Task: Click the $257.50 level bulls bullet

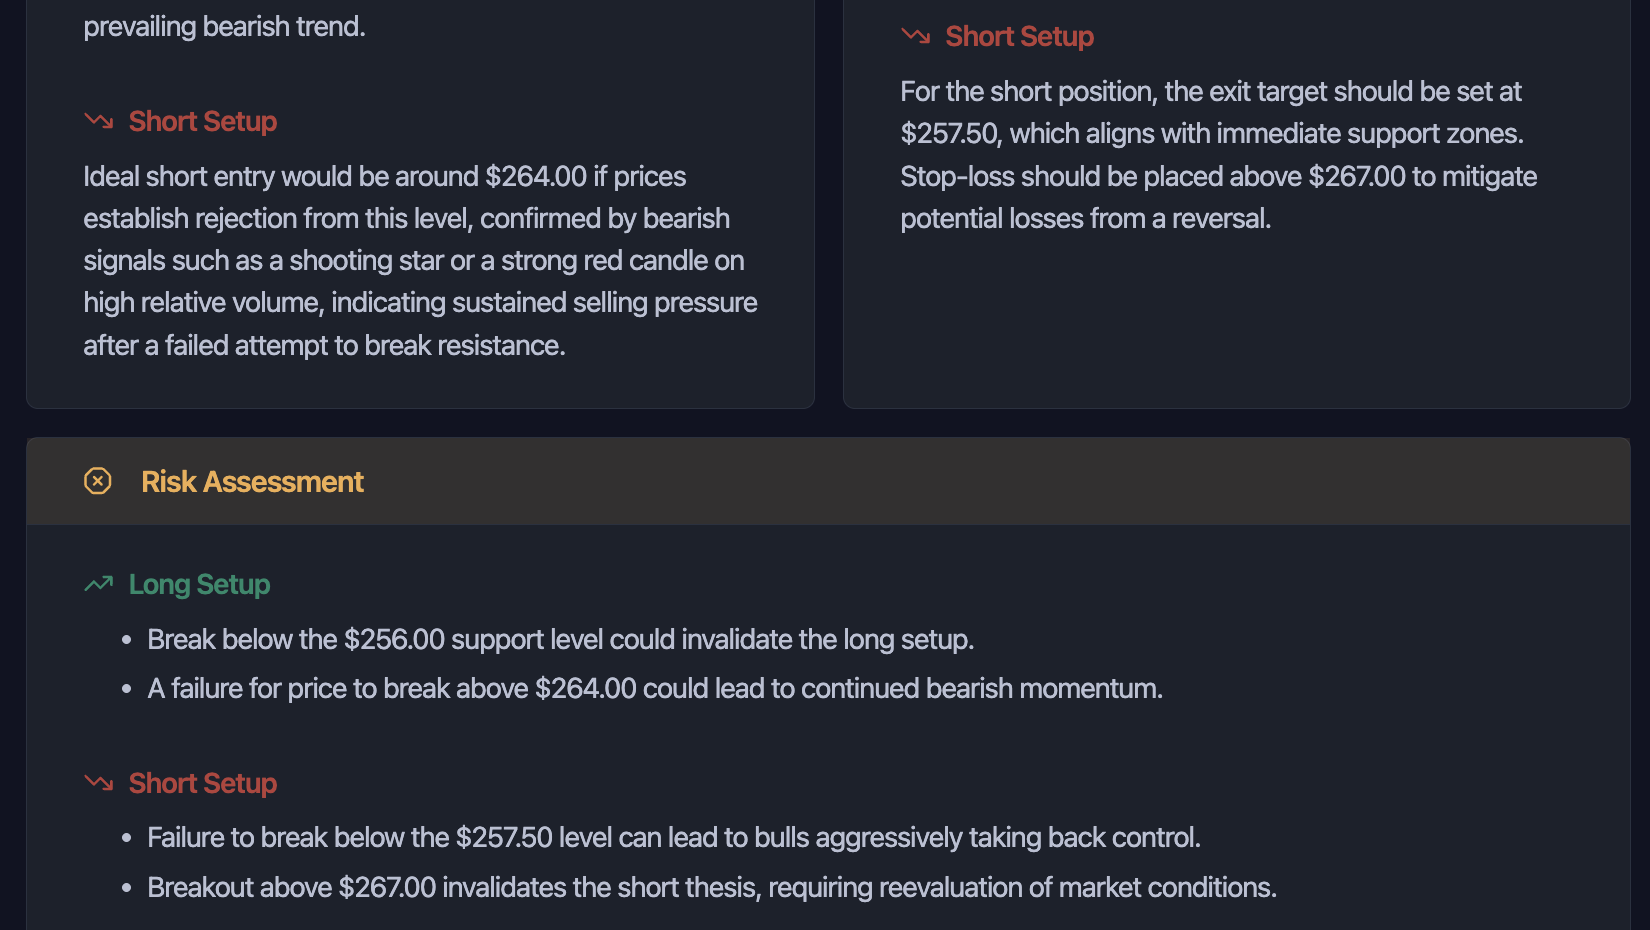Action: tap(673, 837)
